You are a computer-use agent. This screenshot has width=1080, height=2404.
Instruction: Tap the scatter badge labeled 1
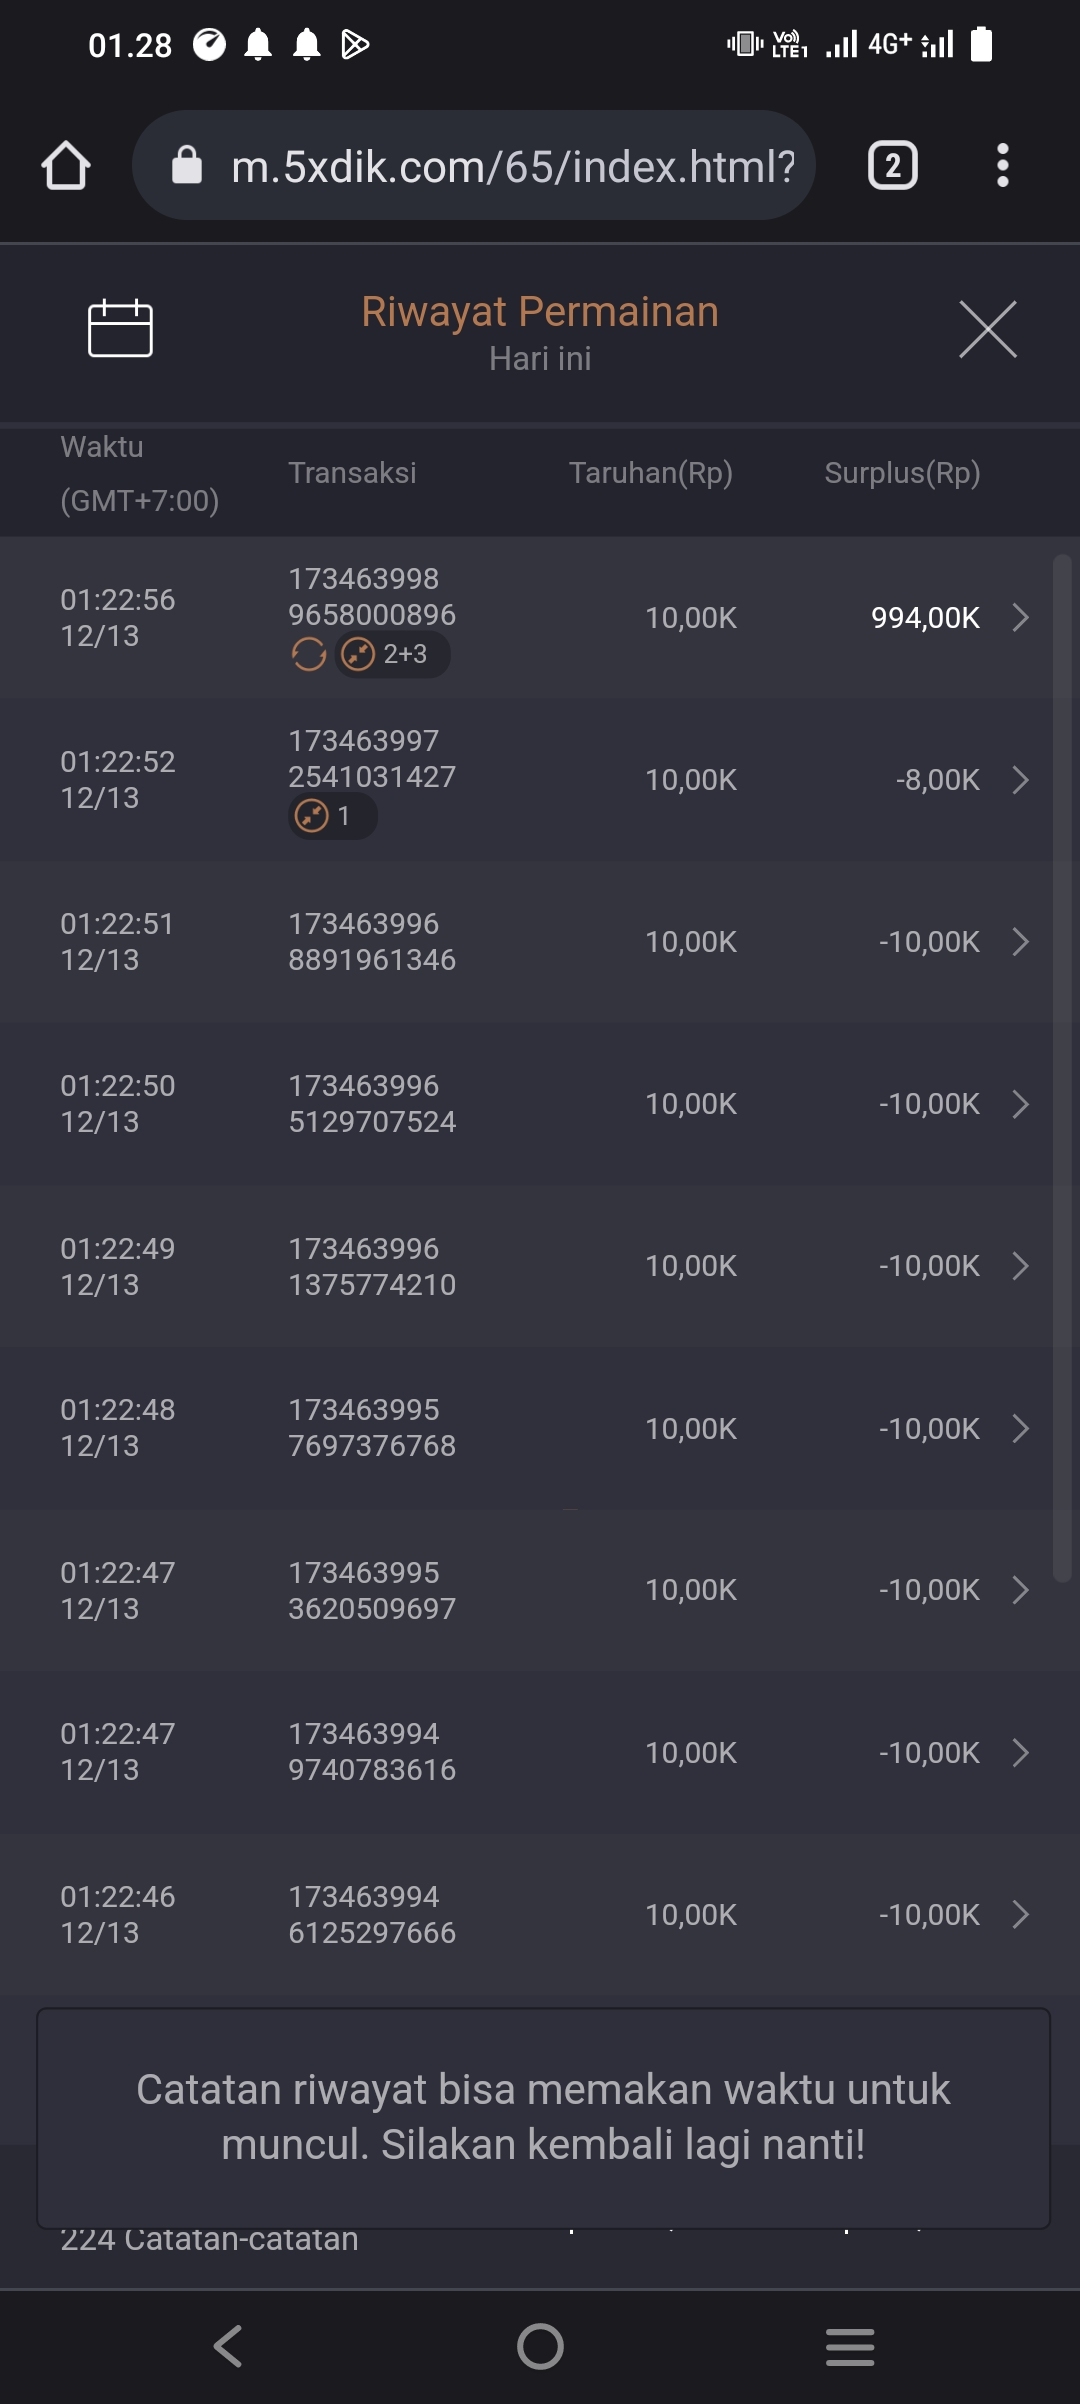[332, 817]
